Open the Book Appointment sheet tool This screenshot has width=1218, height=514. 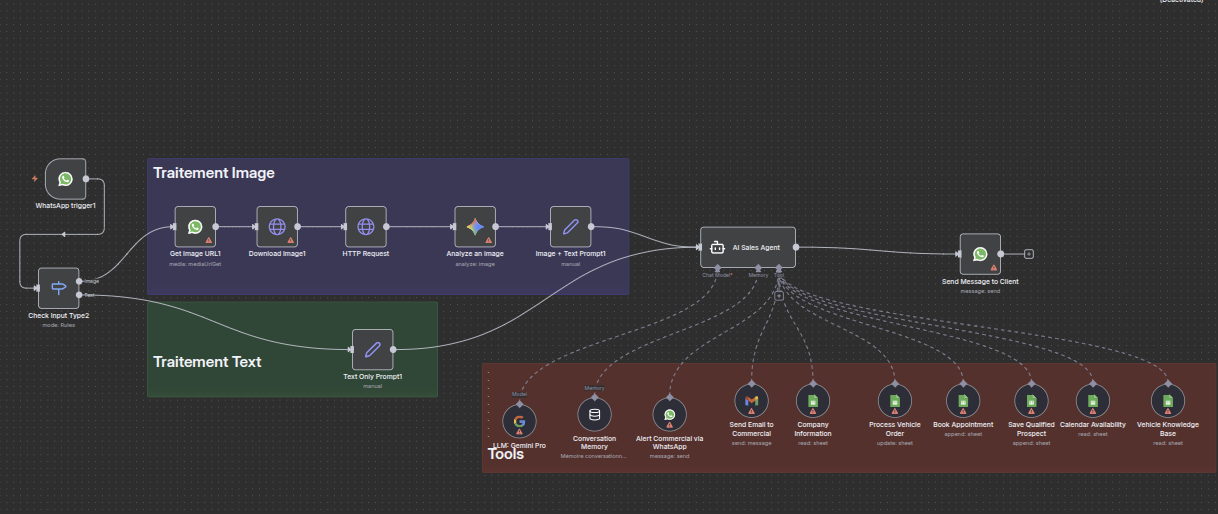(963, 401)
